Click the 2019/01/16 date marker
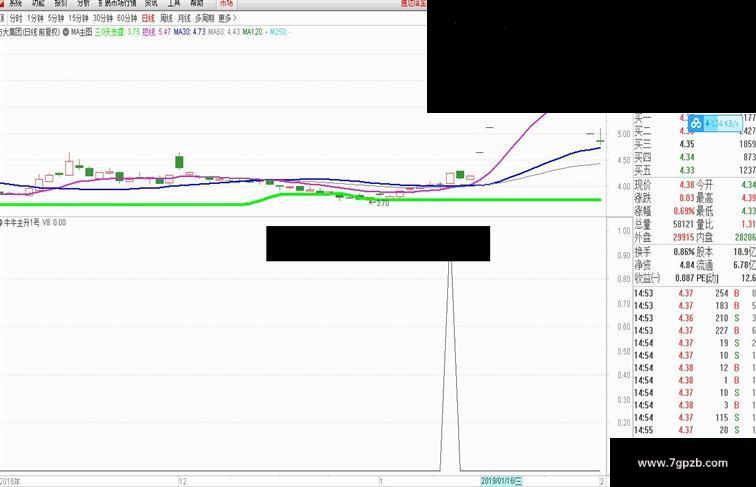 [501, 481]
